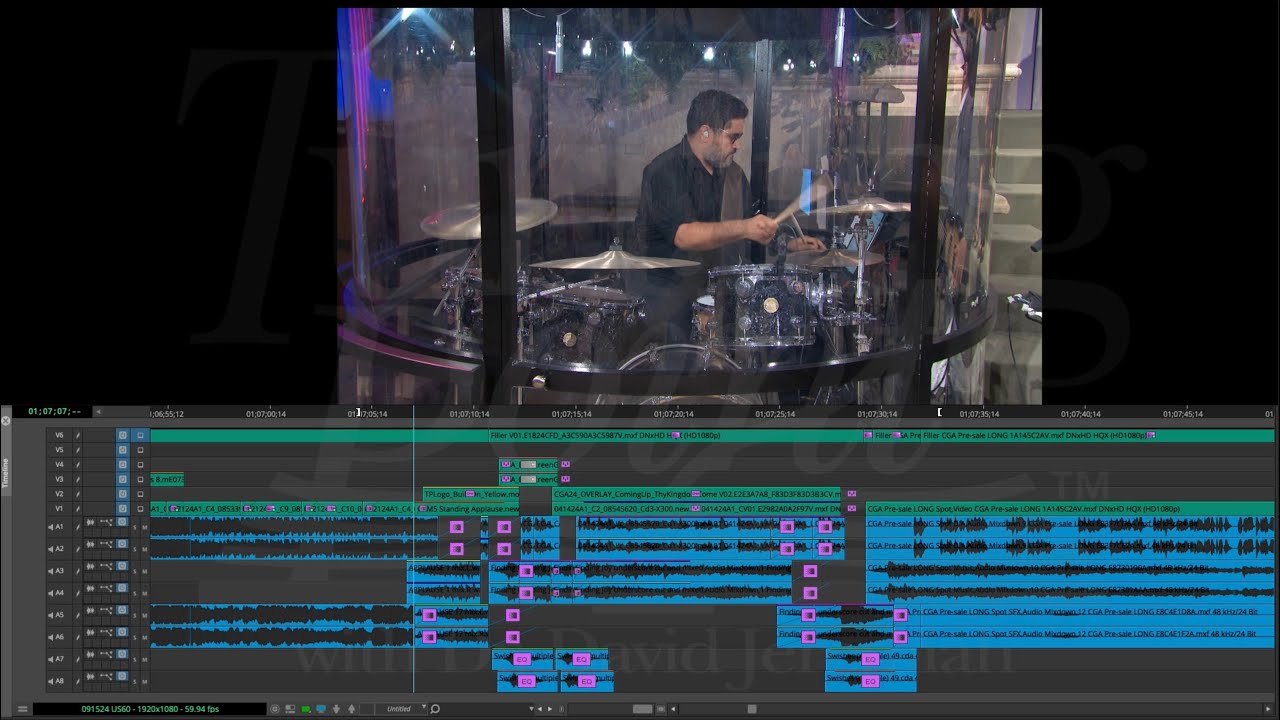Solo audio track A1

point(134,527)
